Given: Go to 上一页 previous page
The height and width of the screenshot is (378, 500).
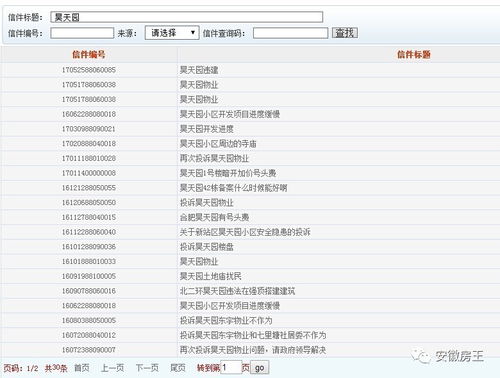Looking at the screenshot, I should 112,368.
